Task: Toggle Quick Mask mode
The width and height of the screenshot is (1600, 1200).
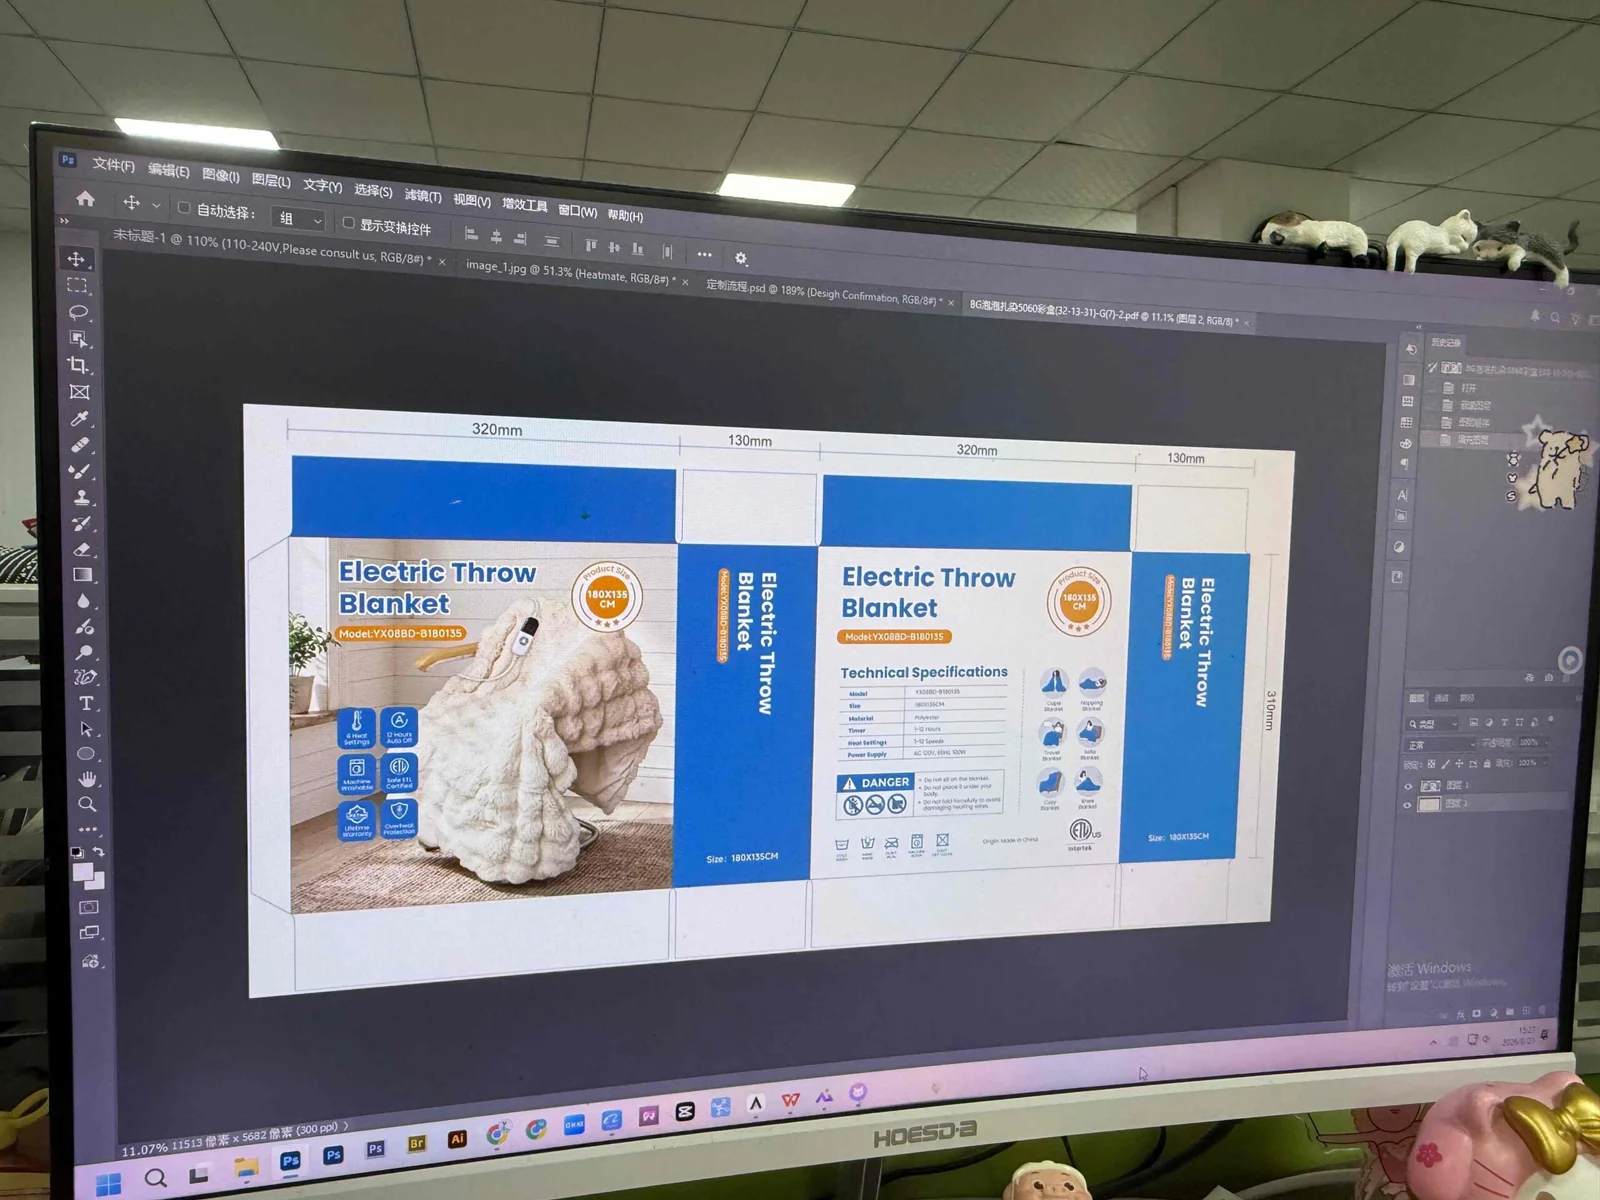Action: 89,907
